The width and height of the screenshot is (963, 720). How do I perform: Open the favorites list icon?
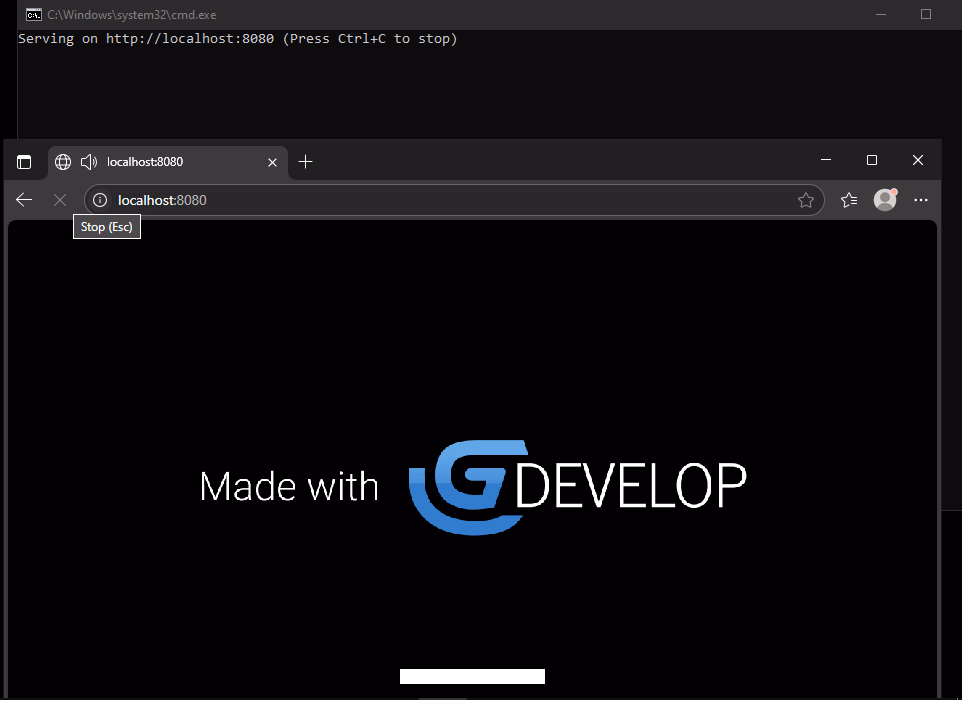(x=849, y=200)
